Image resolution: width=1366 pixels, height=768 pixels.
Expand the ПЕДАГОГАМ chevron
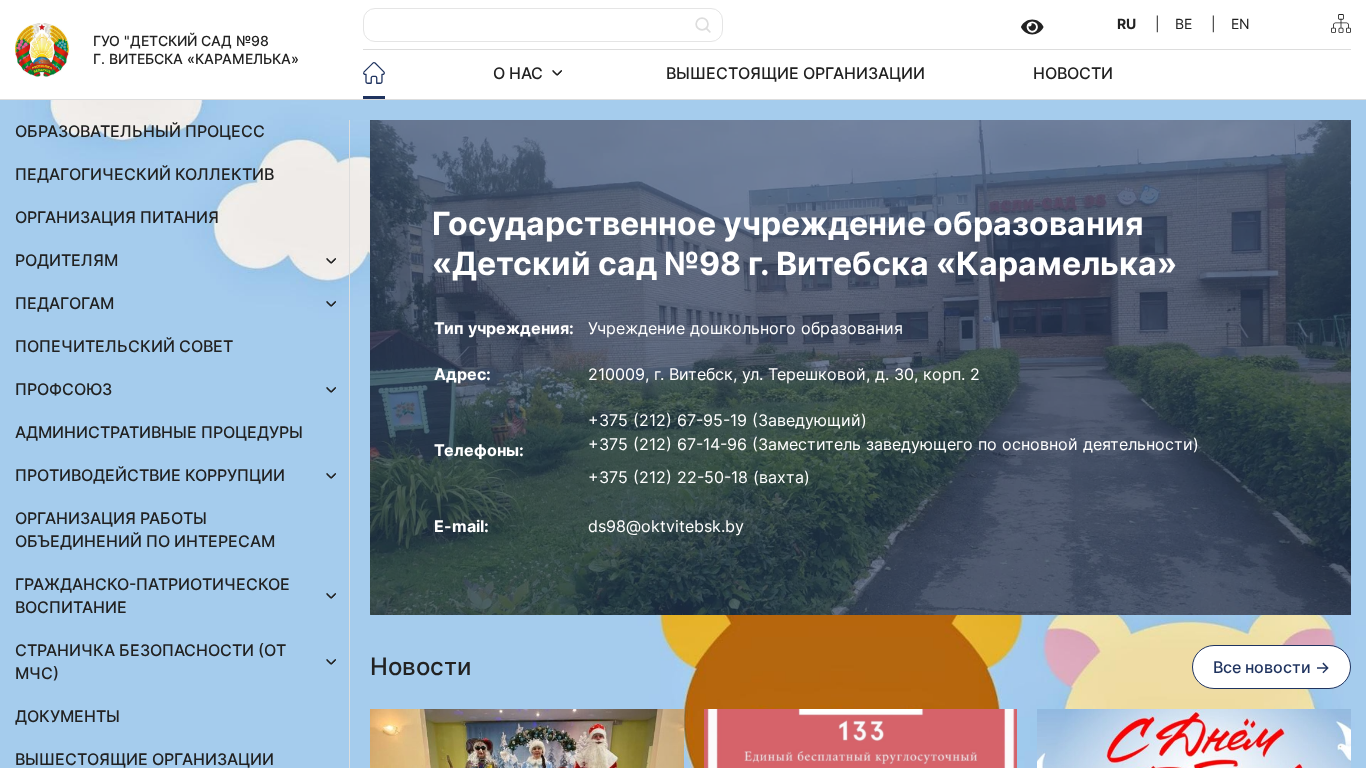coord(331,304)
